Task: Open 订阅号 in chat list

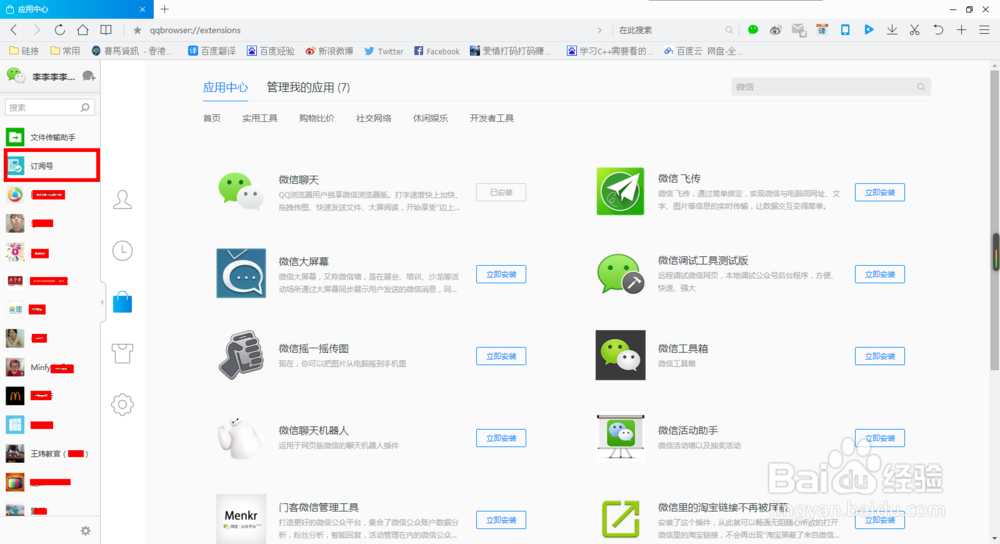Action: (x=52, y=166)
